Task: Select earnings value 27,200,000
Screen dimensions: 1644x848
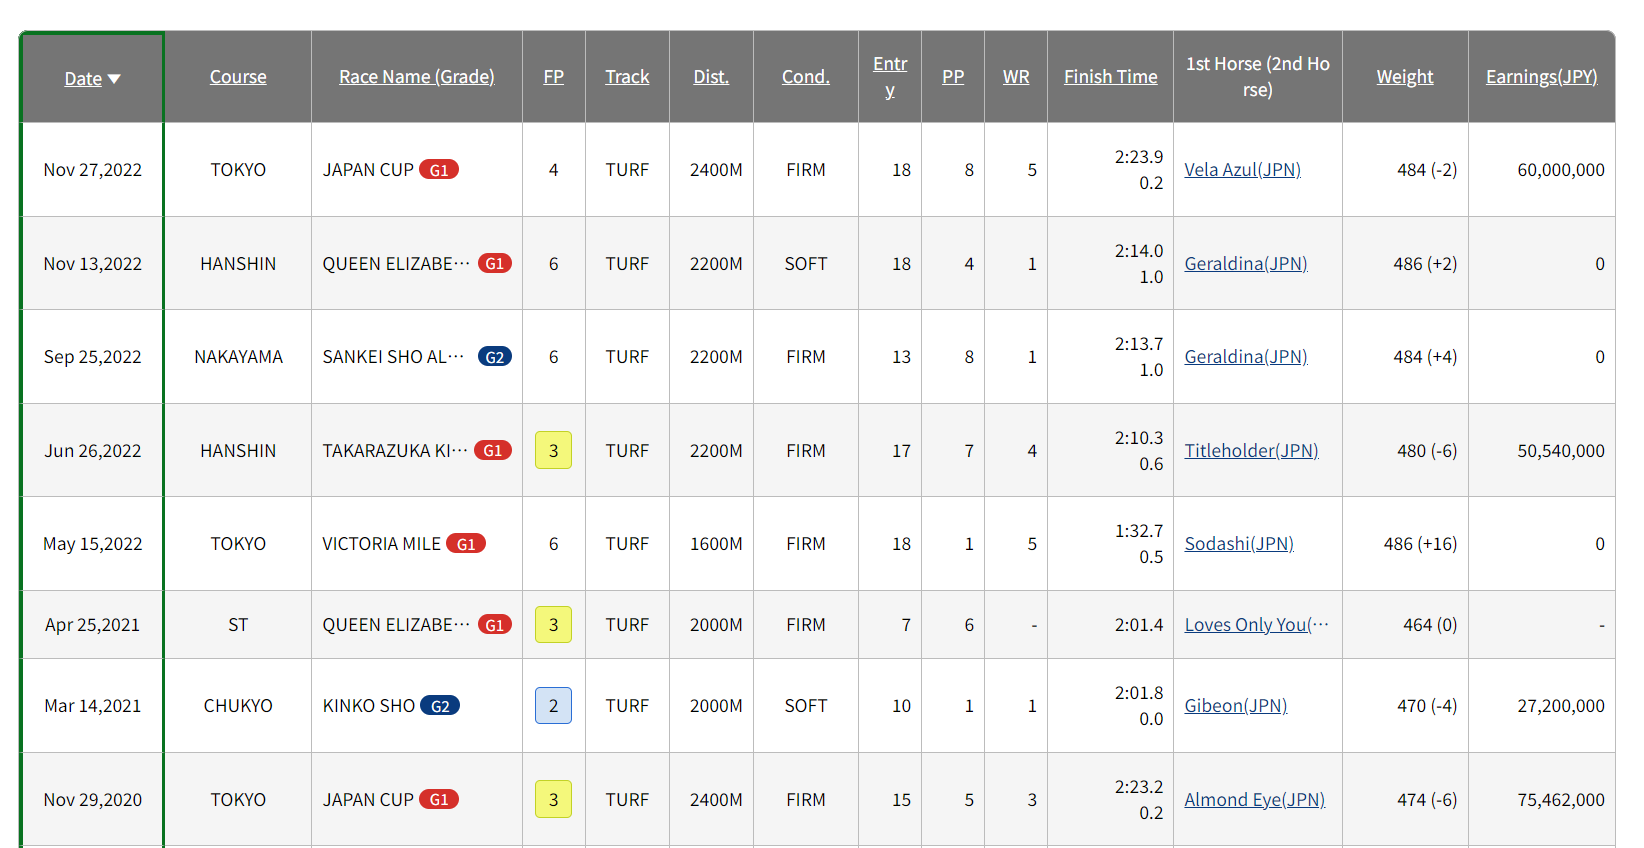Action: click(1561, 706)
